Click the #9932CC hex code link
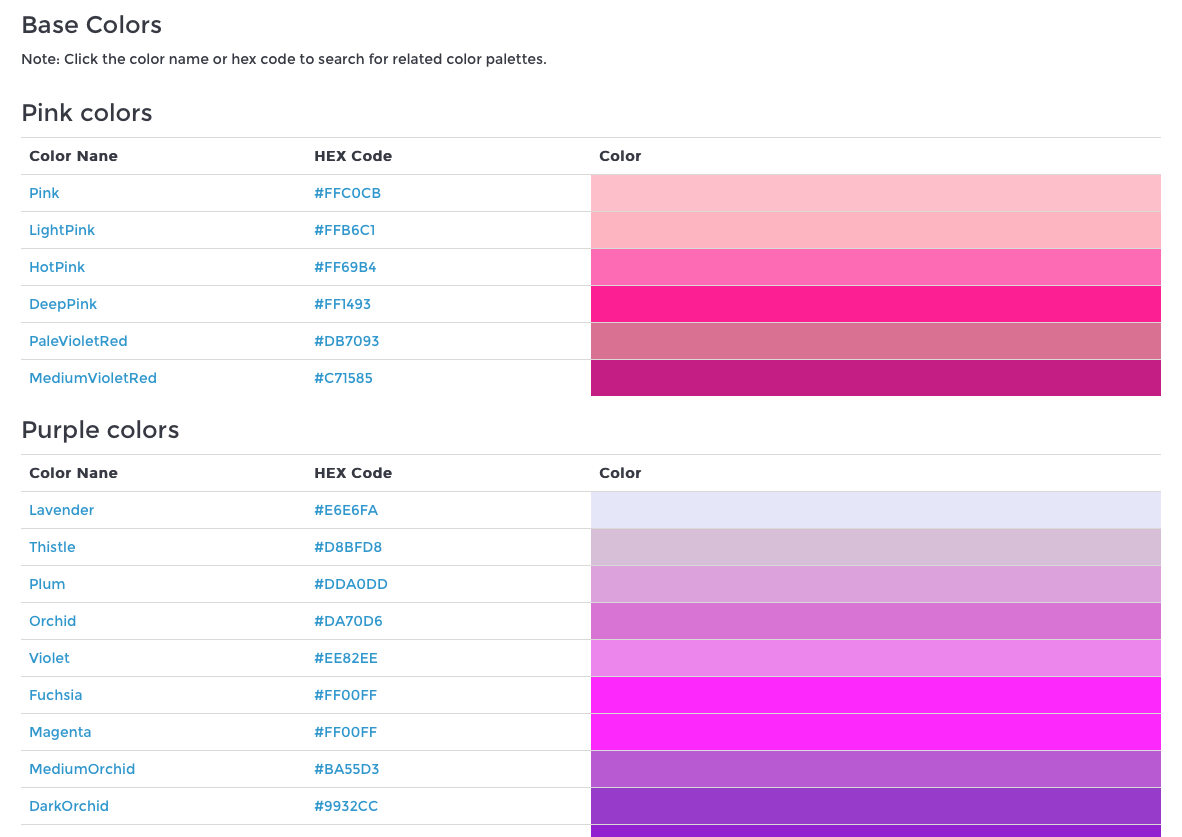Image resolution: width=1182 pixels, height=837 pixels. pos(345,805)
